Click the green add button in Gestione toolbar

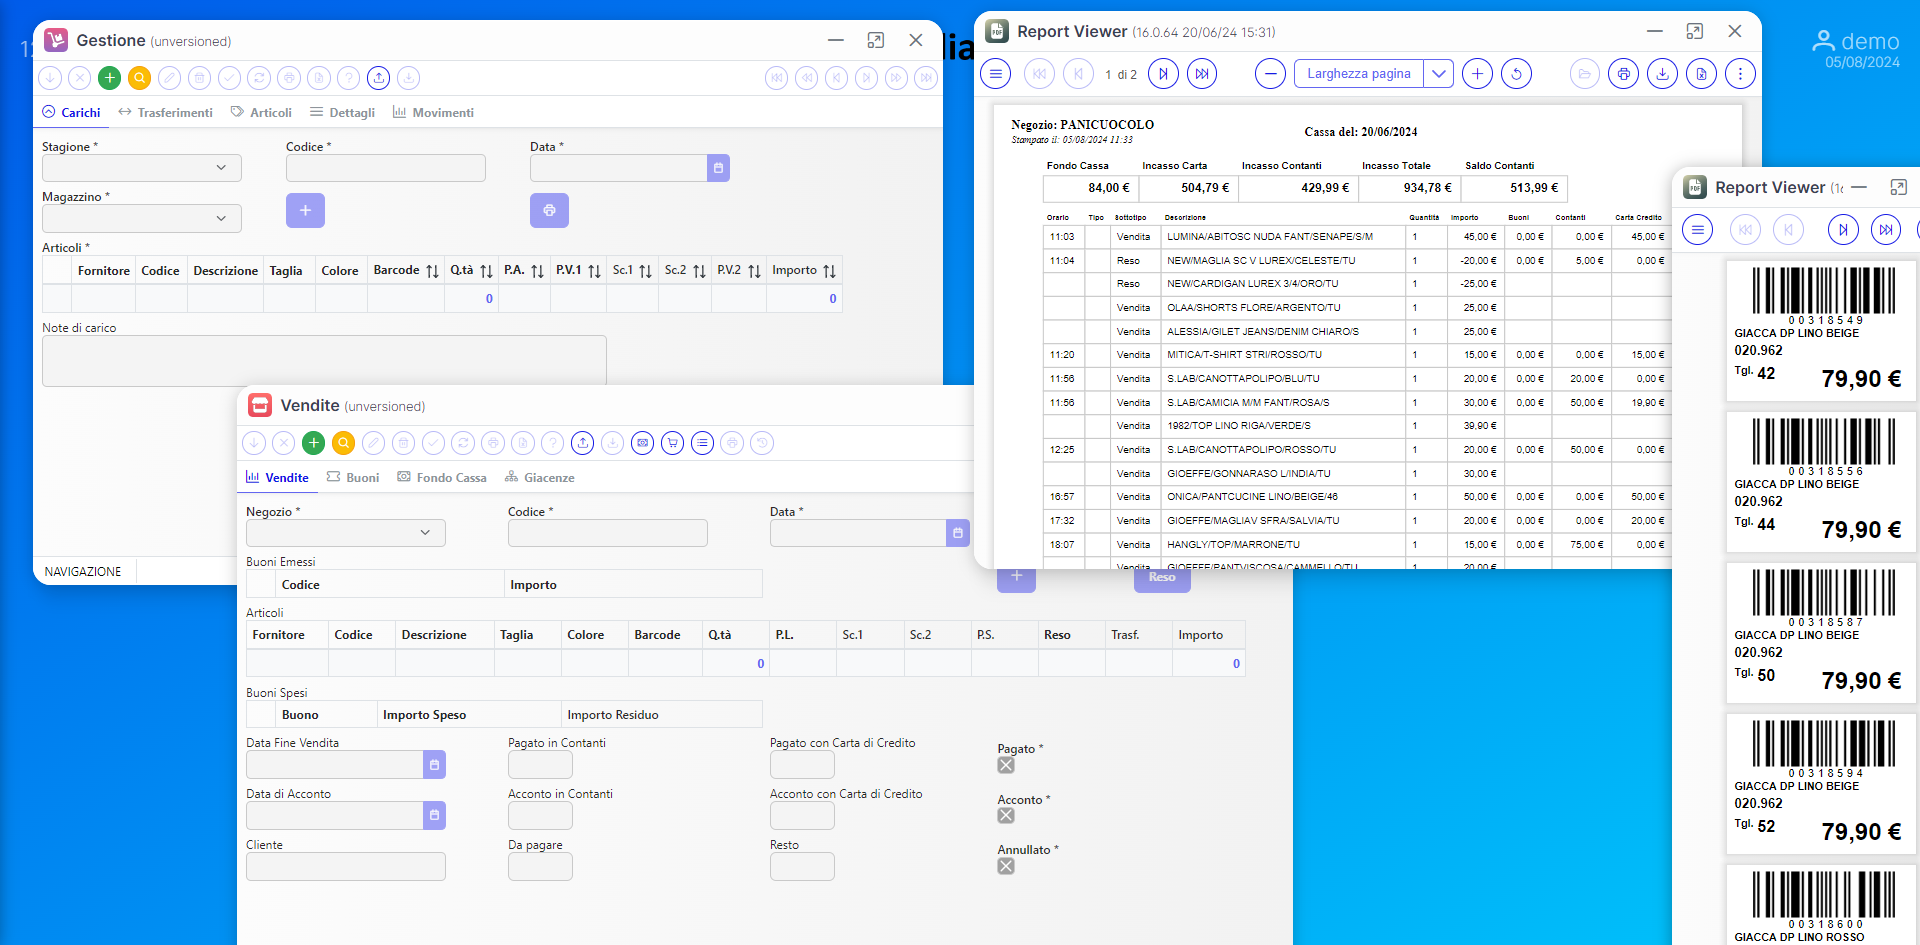point(110,78)
